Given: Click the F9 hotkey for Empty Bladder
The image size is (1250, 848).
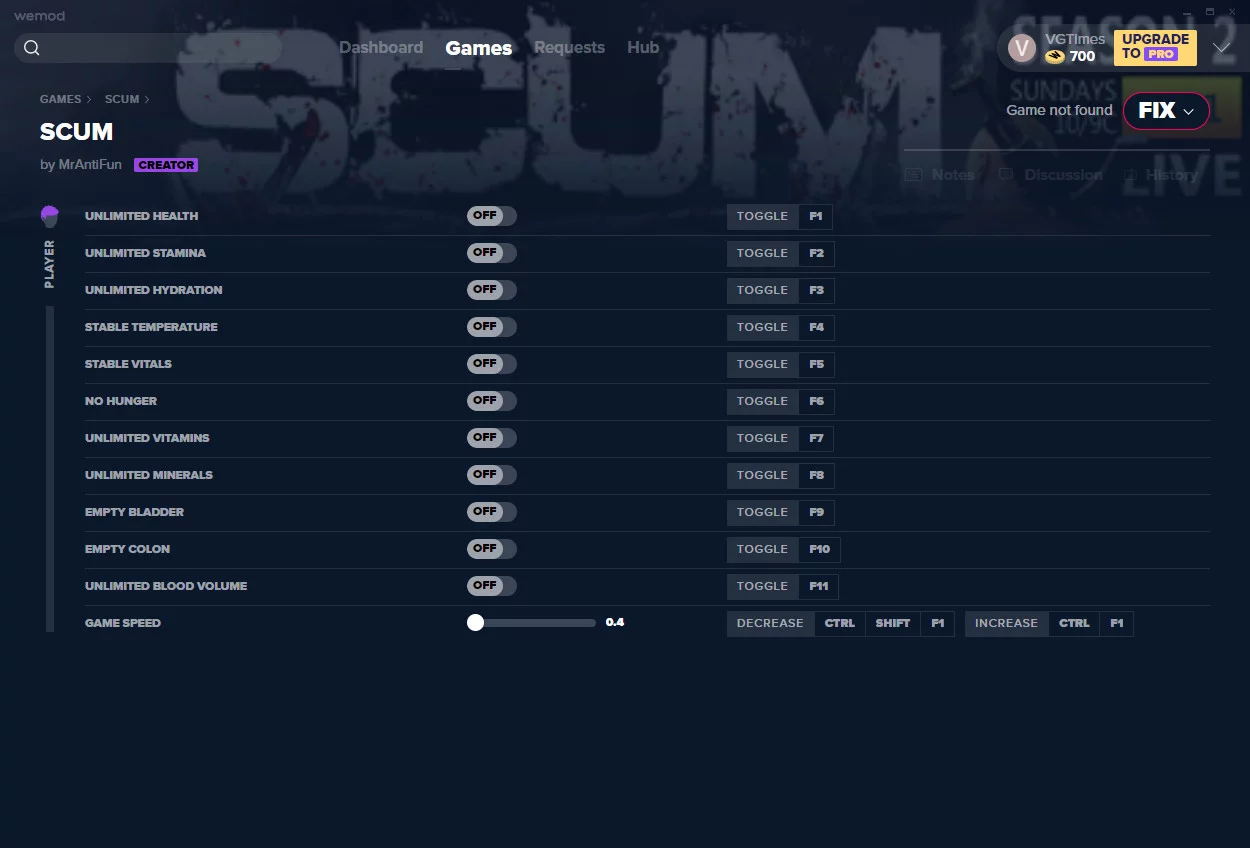Looking at the screenshot, I should point(816,512).
